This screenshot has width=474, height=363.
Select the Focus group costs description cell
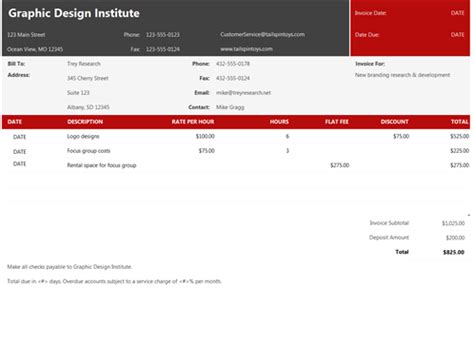tap(89, 151)
